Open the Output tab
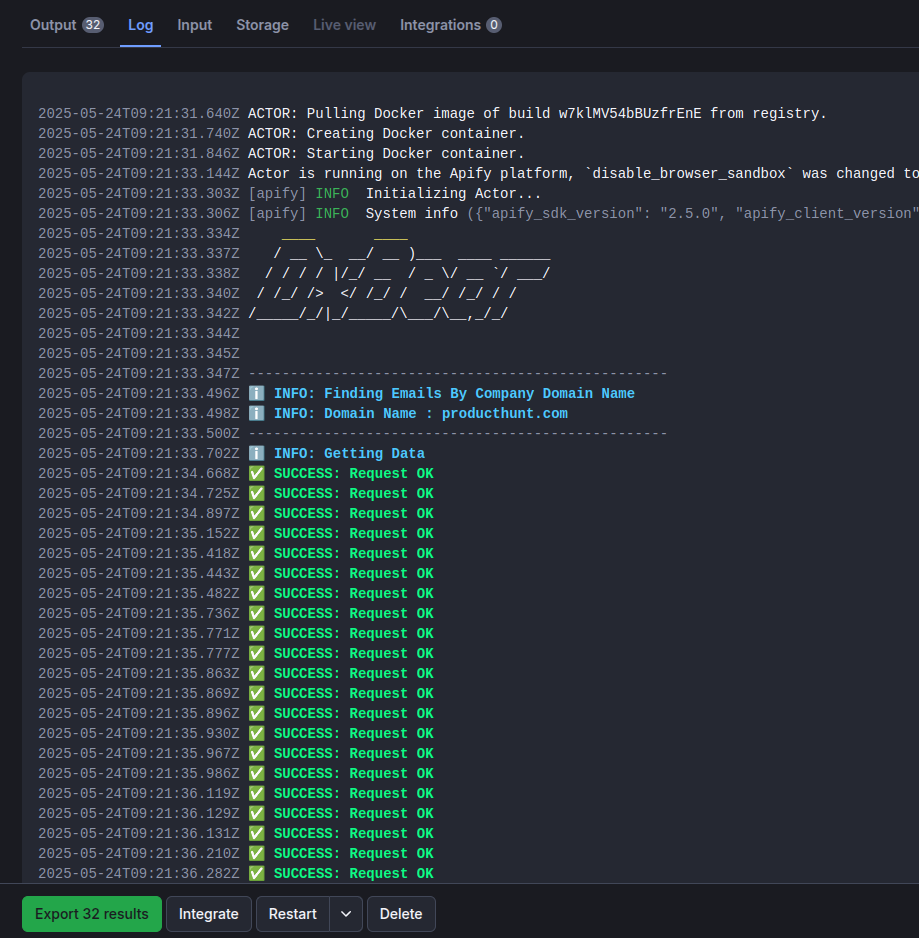The image size is (919, 938). (66, 25)
